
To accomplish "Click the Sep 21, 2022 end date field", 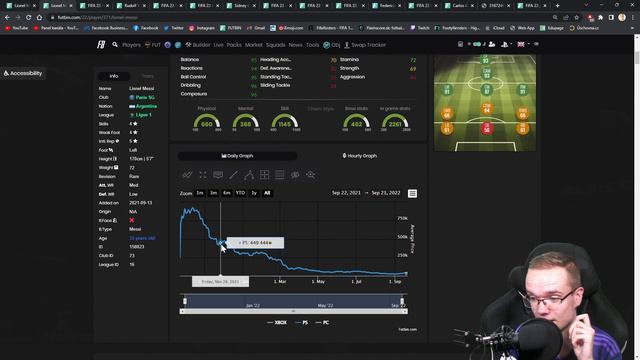I will (386, 193).
